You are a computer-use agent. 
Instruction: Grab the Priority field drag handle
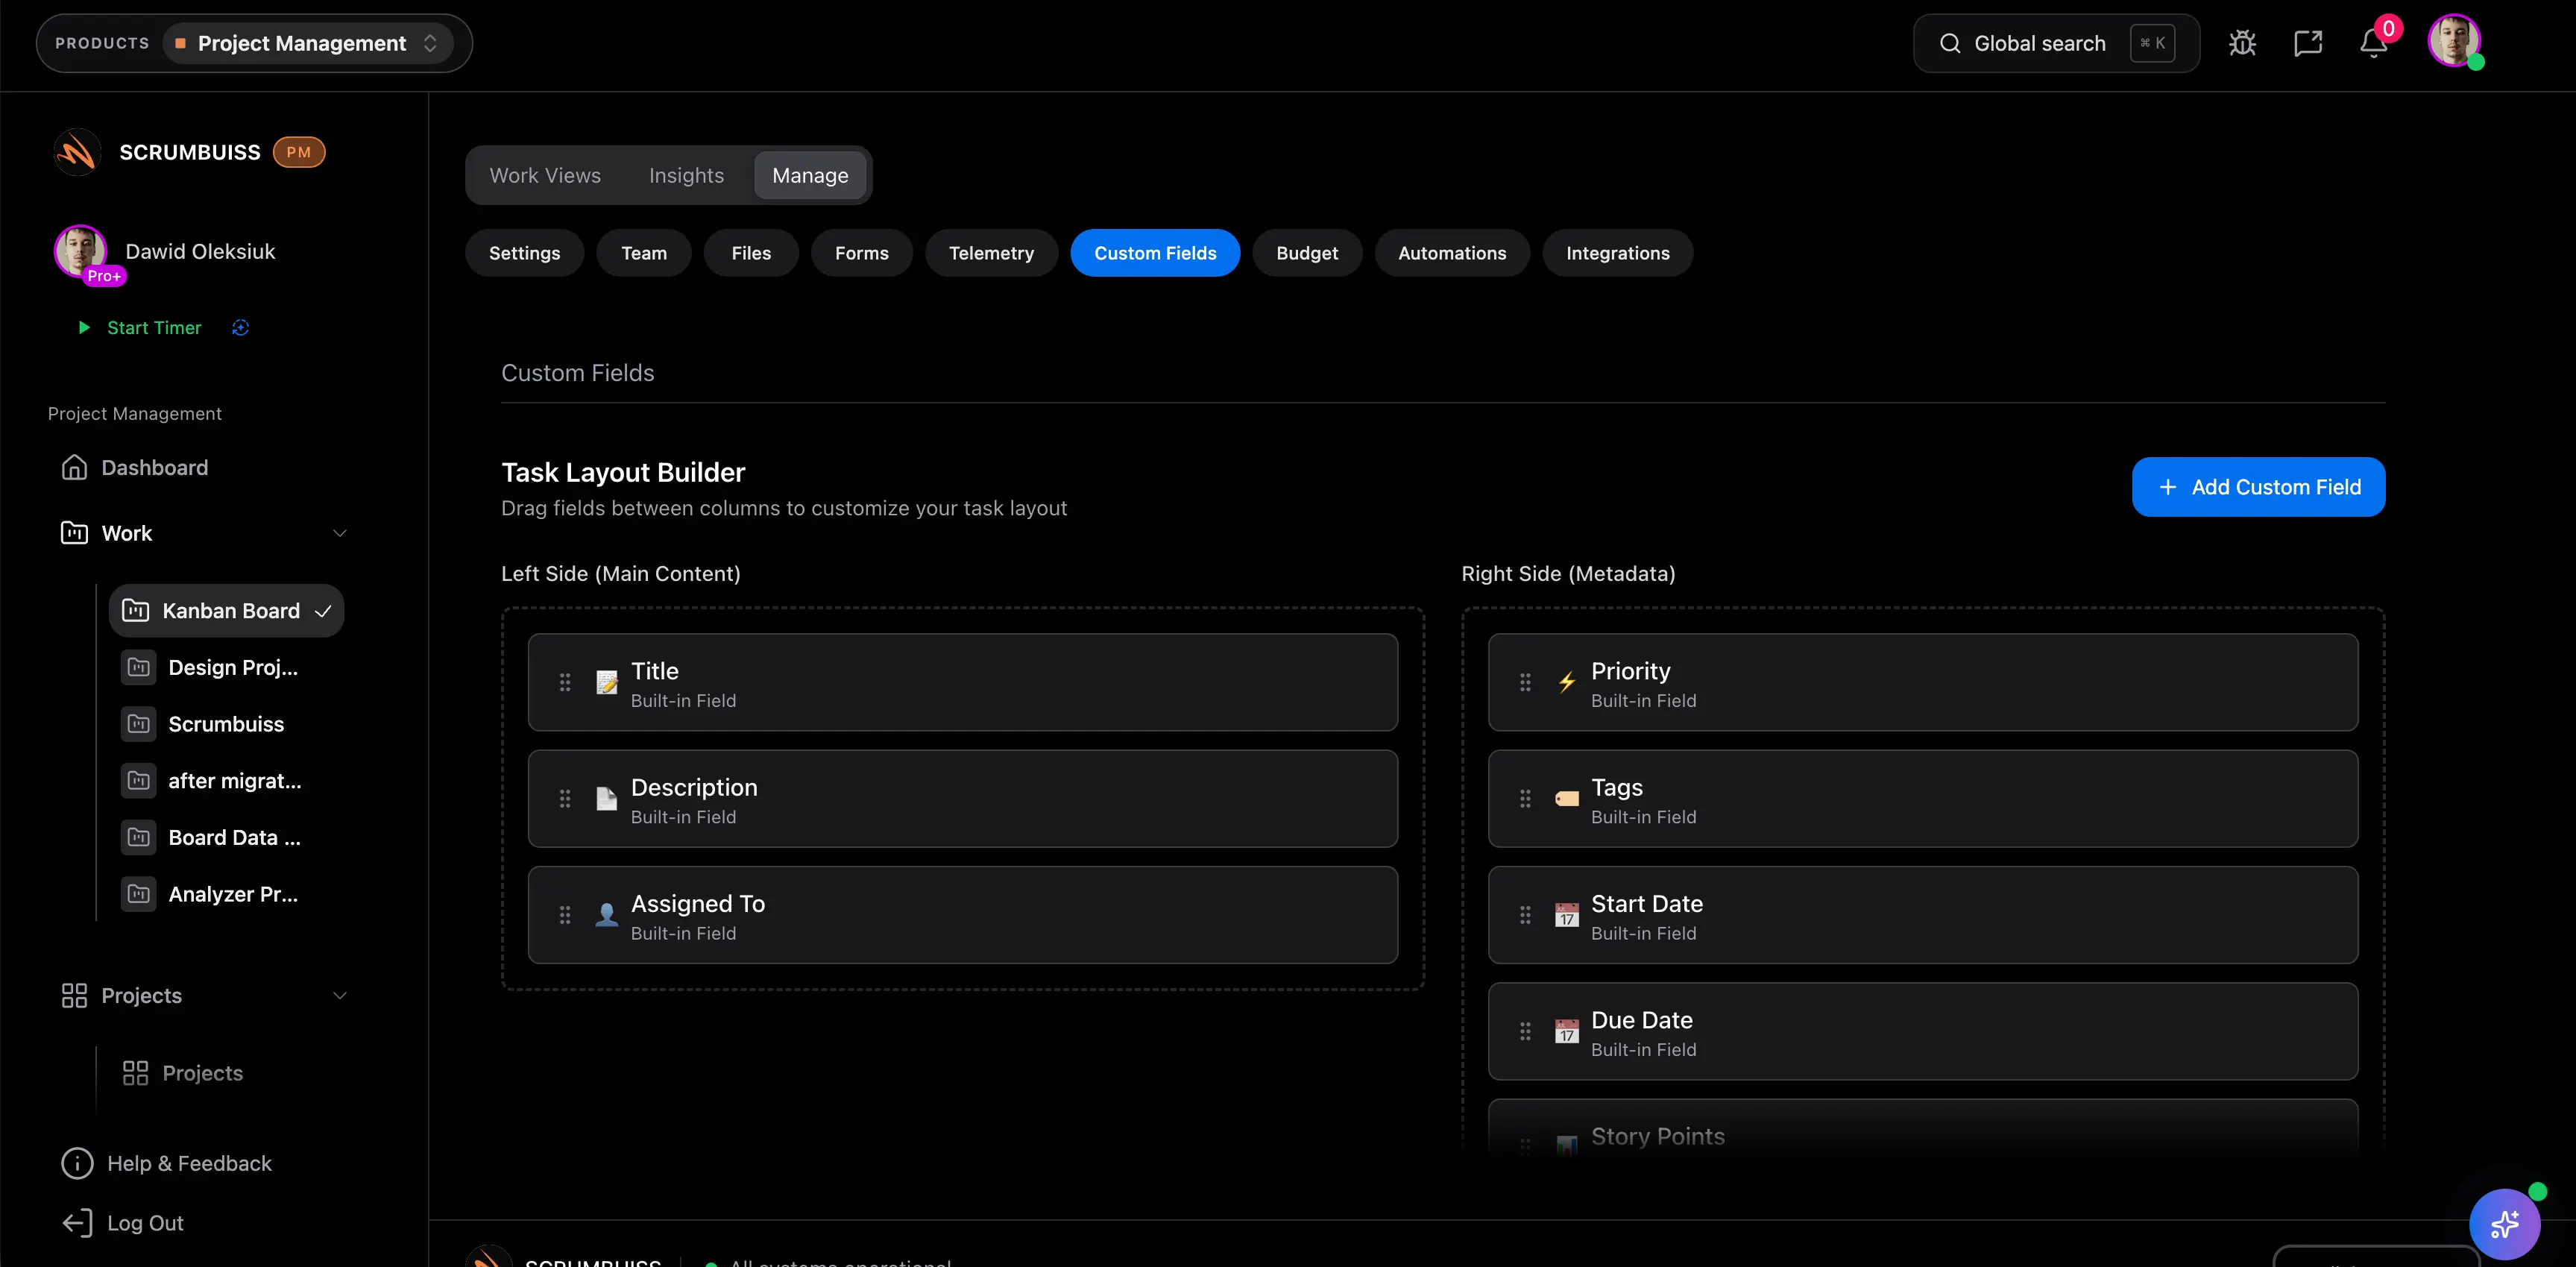[x=1525, y=682]
